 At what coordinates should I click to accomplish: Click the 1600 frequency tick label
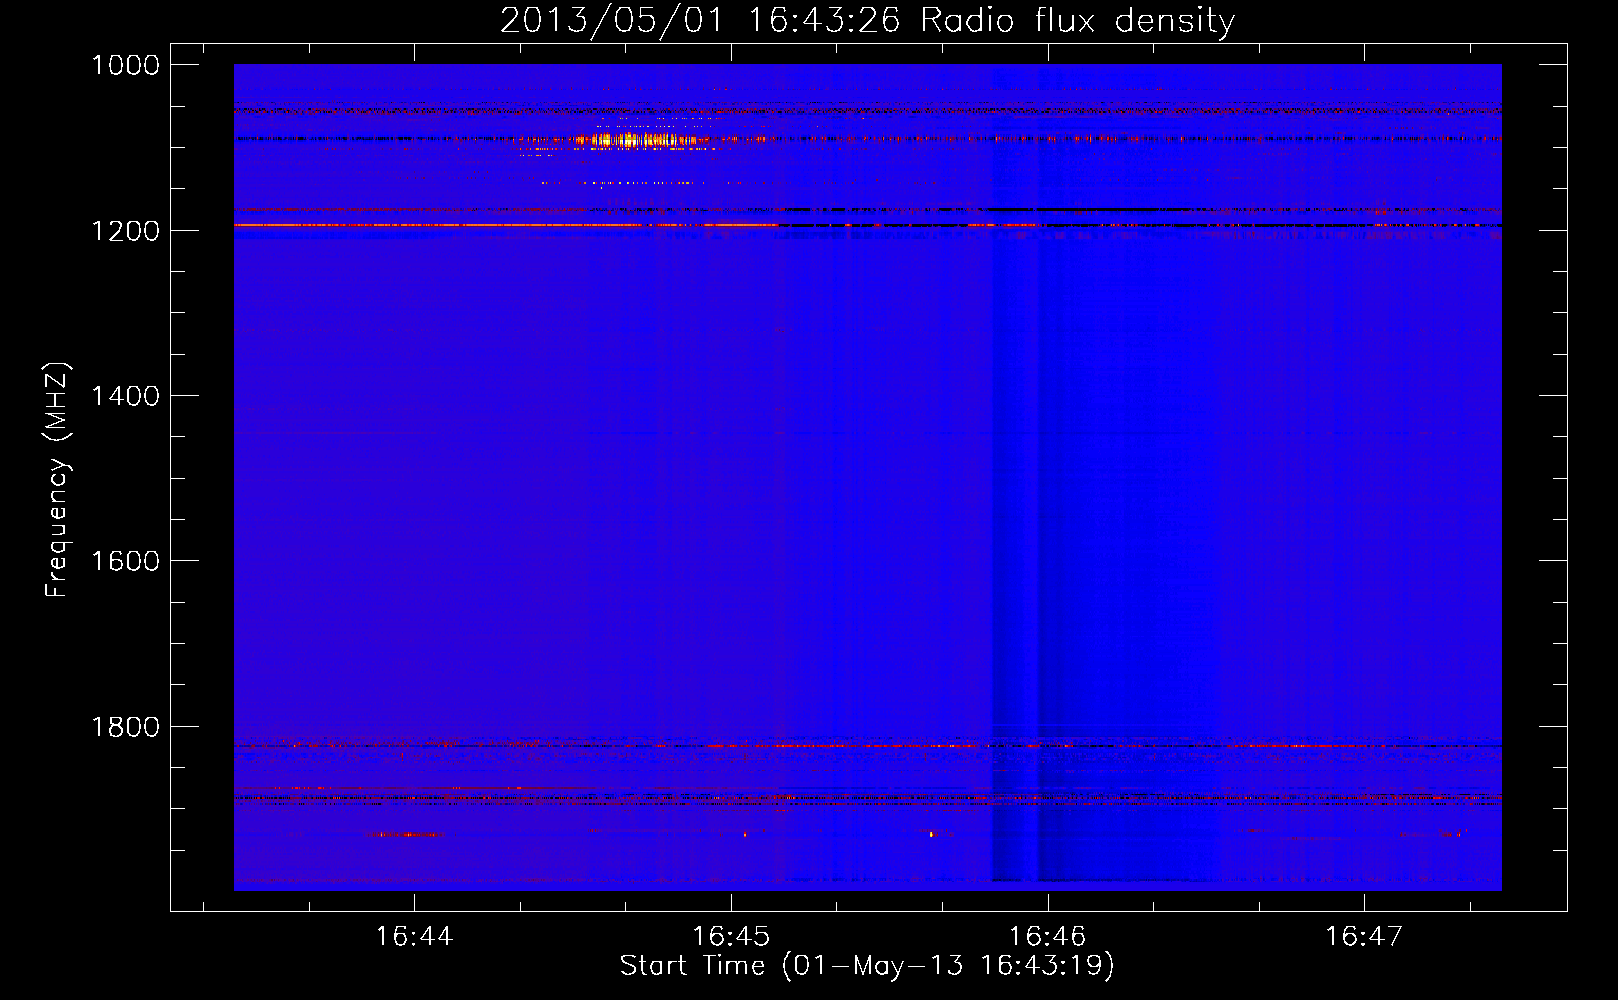click(x=125, y=561)
